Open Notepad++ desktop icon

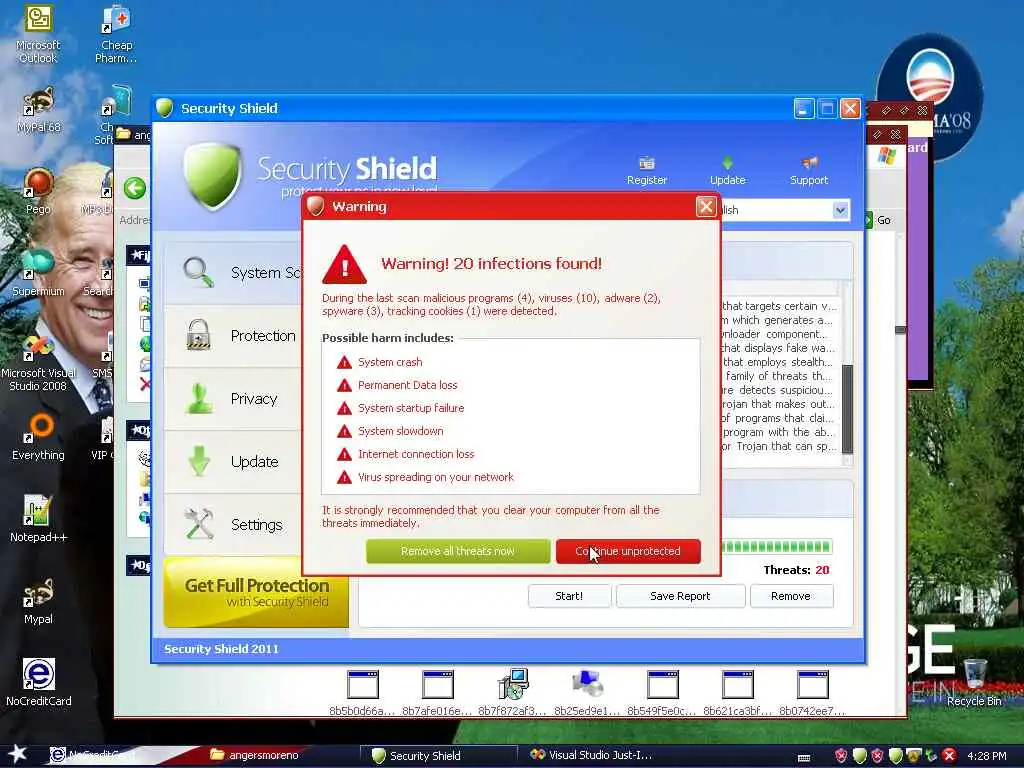tap(38, 519)
